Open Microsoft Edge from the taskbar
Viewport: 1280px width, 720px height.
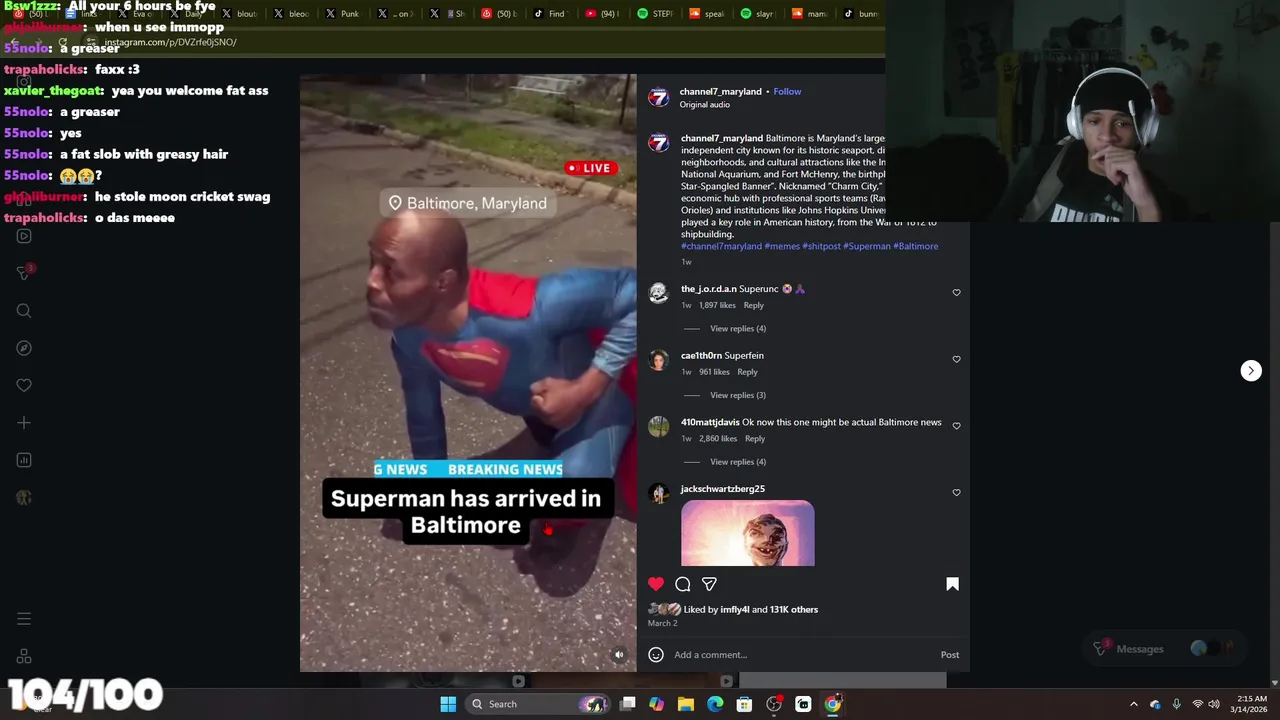click(x=715, y=704)
